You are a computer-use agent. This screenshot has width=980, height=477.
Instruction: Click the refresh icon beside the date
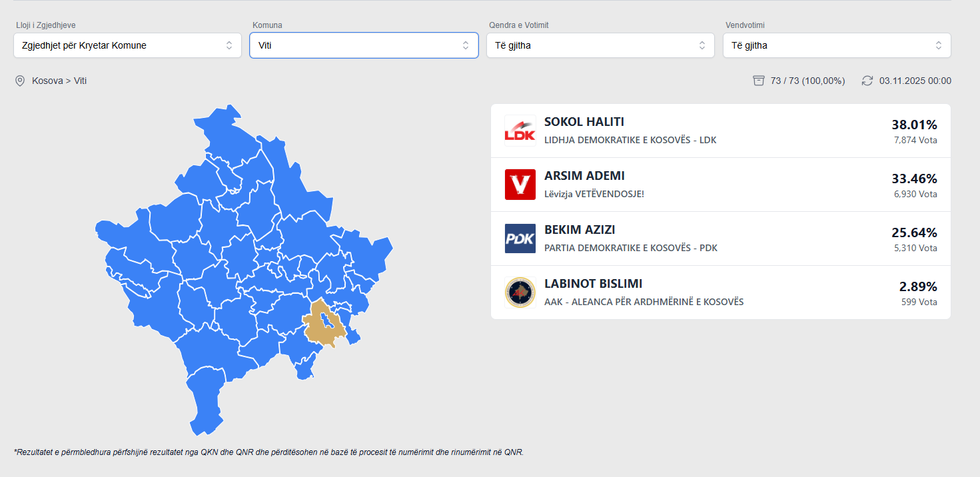tap(867, 80)
